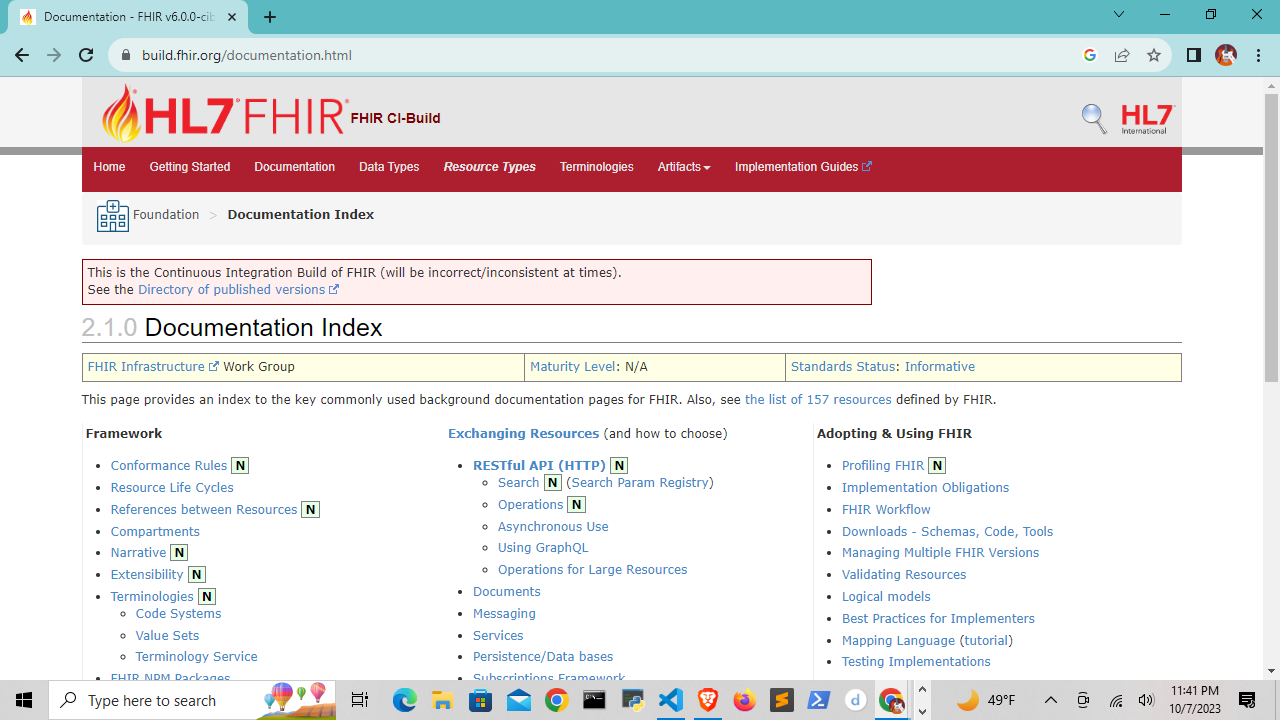Viewport: 1280px width, 720px height.
Task: Open the Terminologies nav item
Action: pos(597,167)
